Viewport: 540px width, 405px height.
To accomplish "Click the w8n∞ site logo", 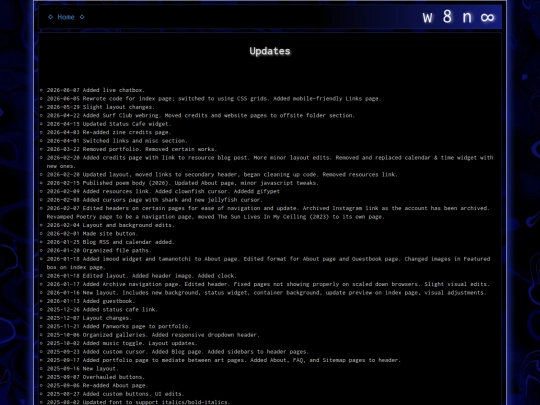I will [458, 17].
